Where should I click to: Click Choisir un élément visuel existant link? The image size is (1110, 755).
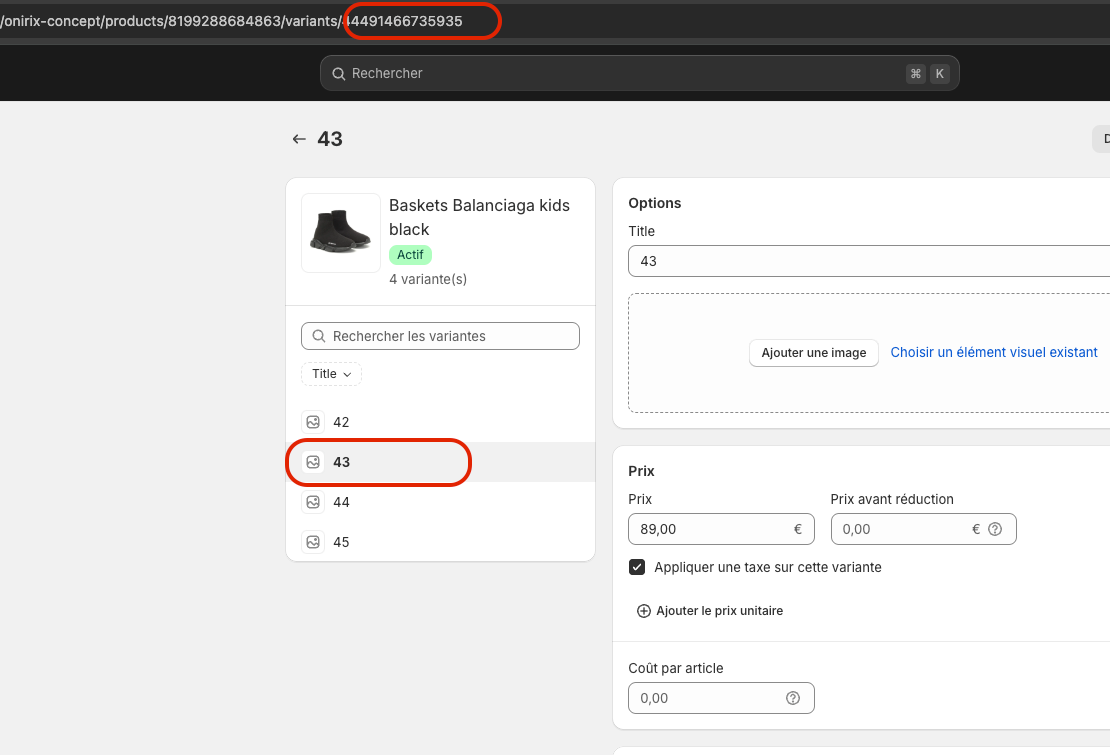pos(993,352)
